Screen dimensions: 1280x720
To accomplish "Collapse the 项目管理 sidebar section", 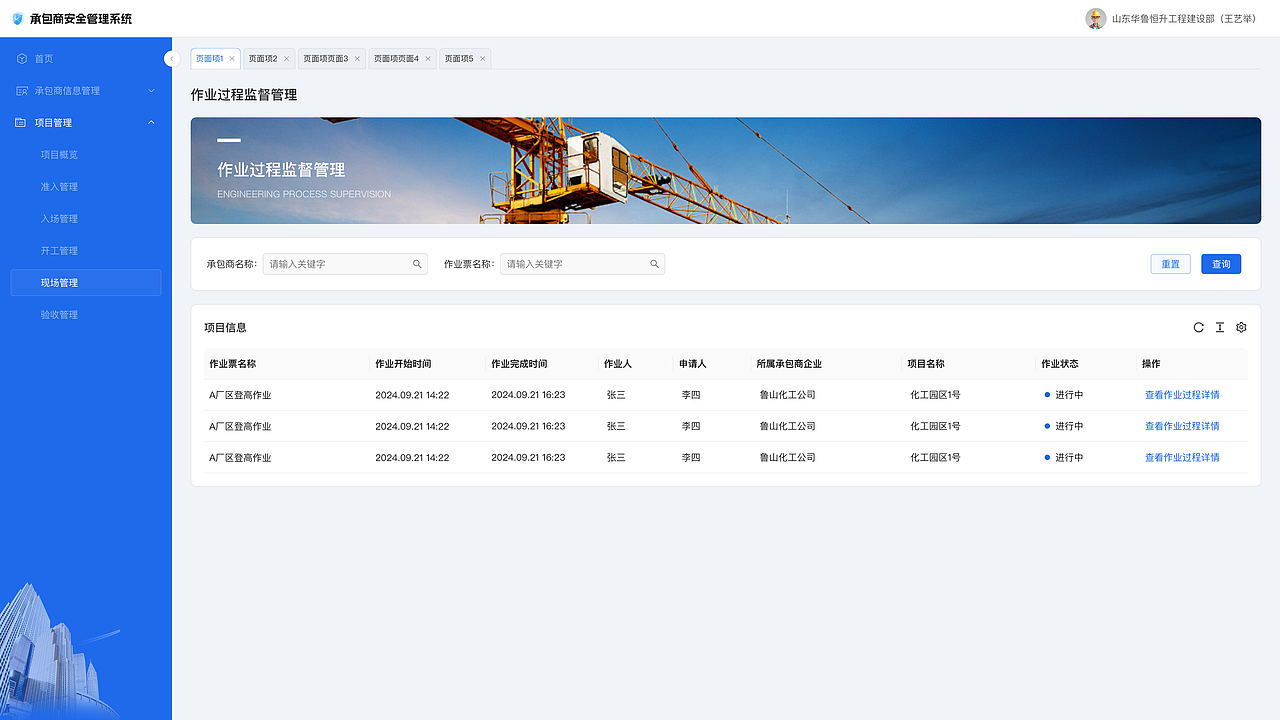I will (151, 122).
